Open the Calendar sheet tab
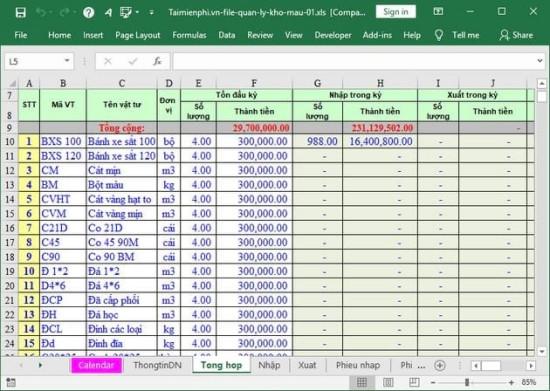 pyautogui.click(x=96, y=365)
